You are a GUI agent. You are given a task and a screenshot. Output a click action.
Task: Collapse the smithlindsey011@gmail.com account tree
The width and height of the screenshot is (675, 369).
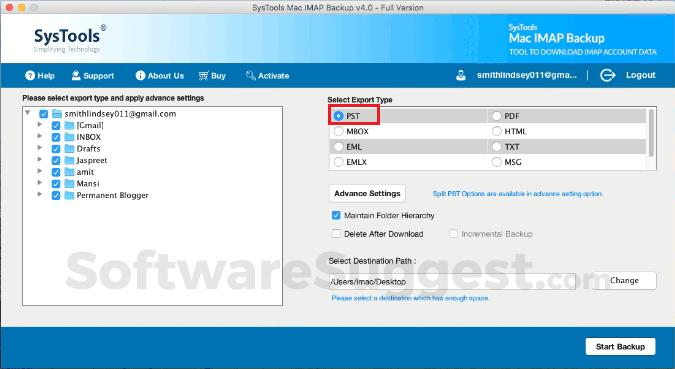click(x=28, y=113)
